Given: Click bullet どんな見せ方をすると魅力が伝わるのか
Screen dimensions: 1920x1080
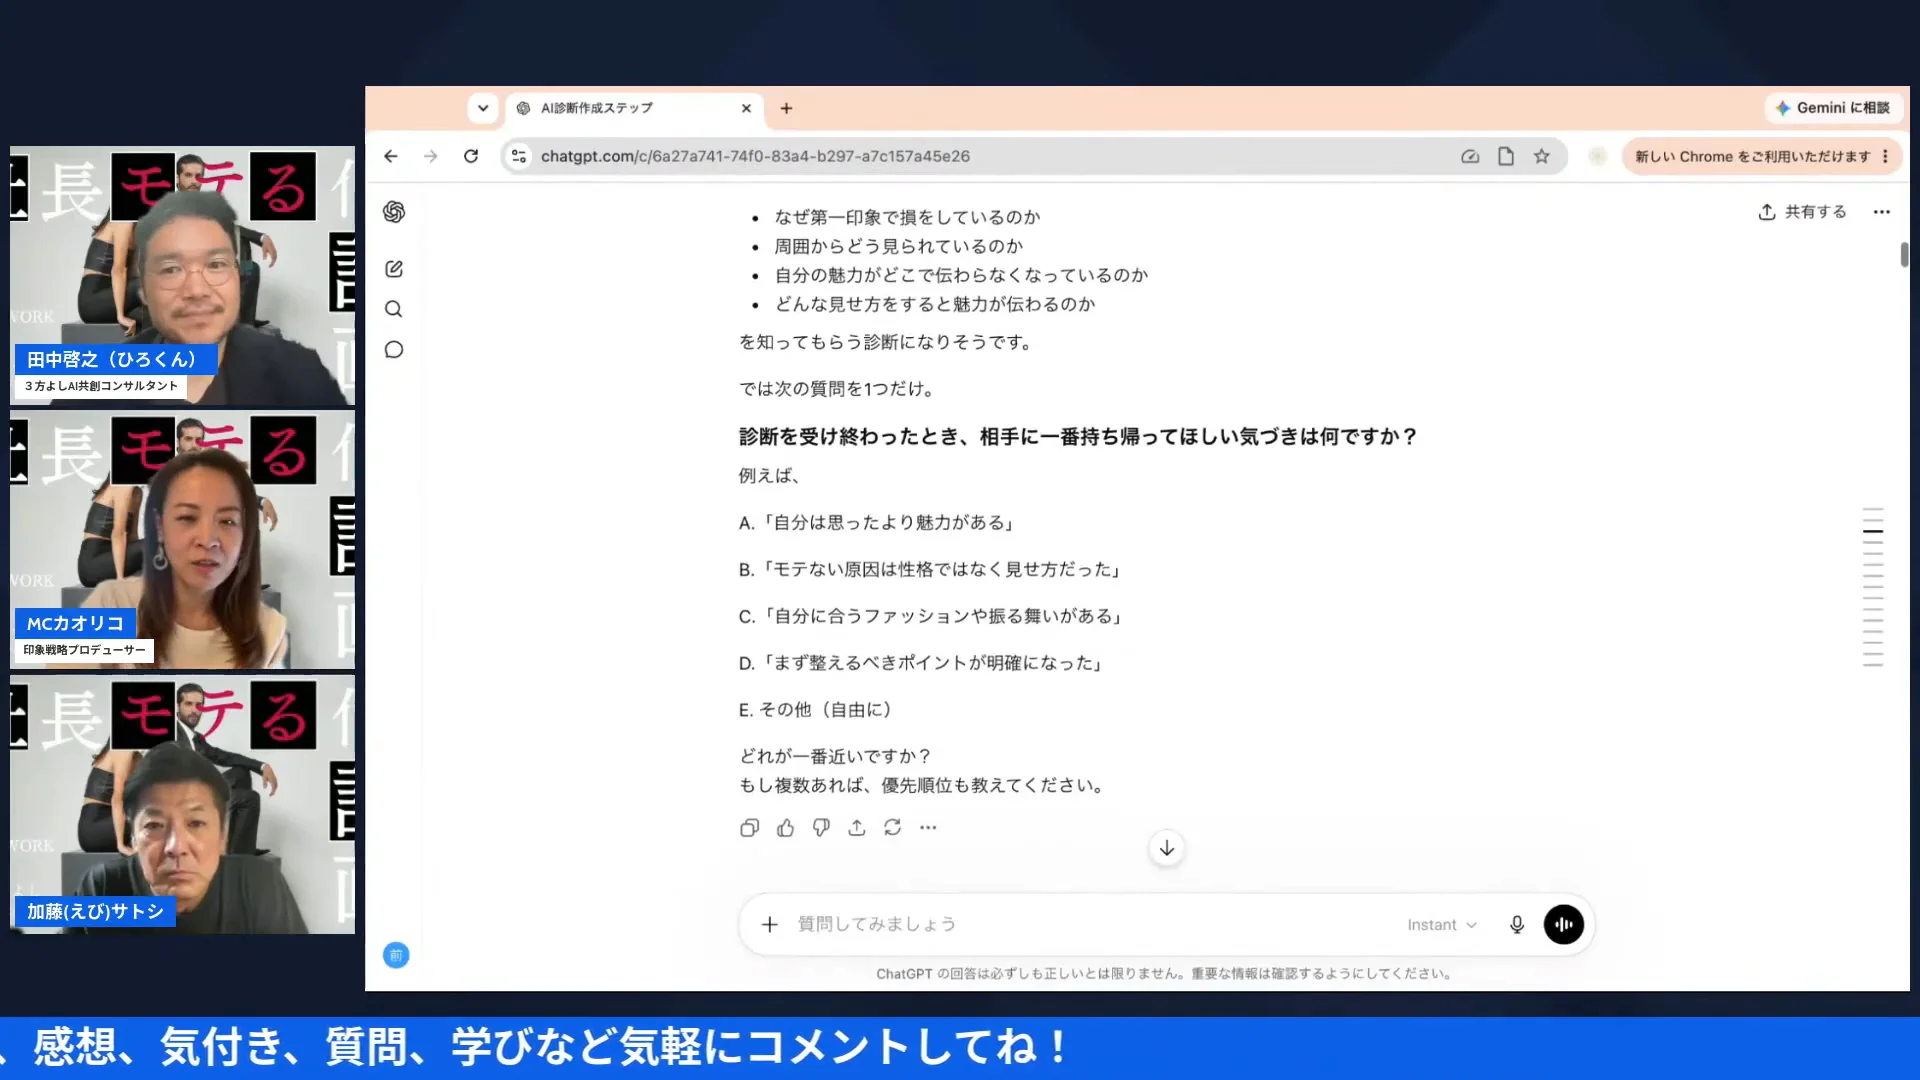Looking at the screenshot, I should pos(934,304).
